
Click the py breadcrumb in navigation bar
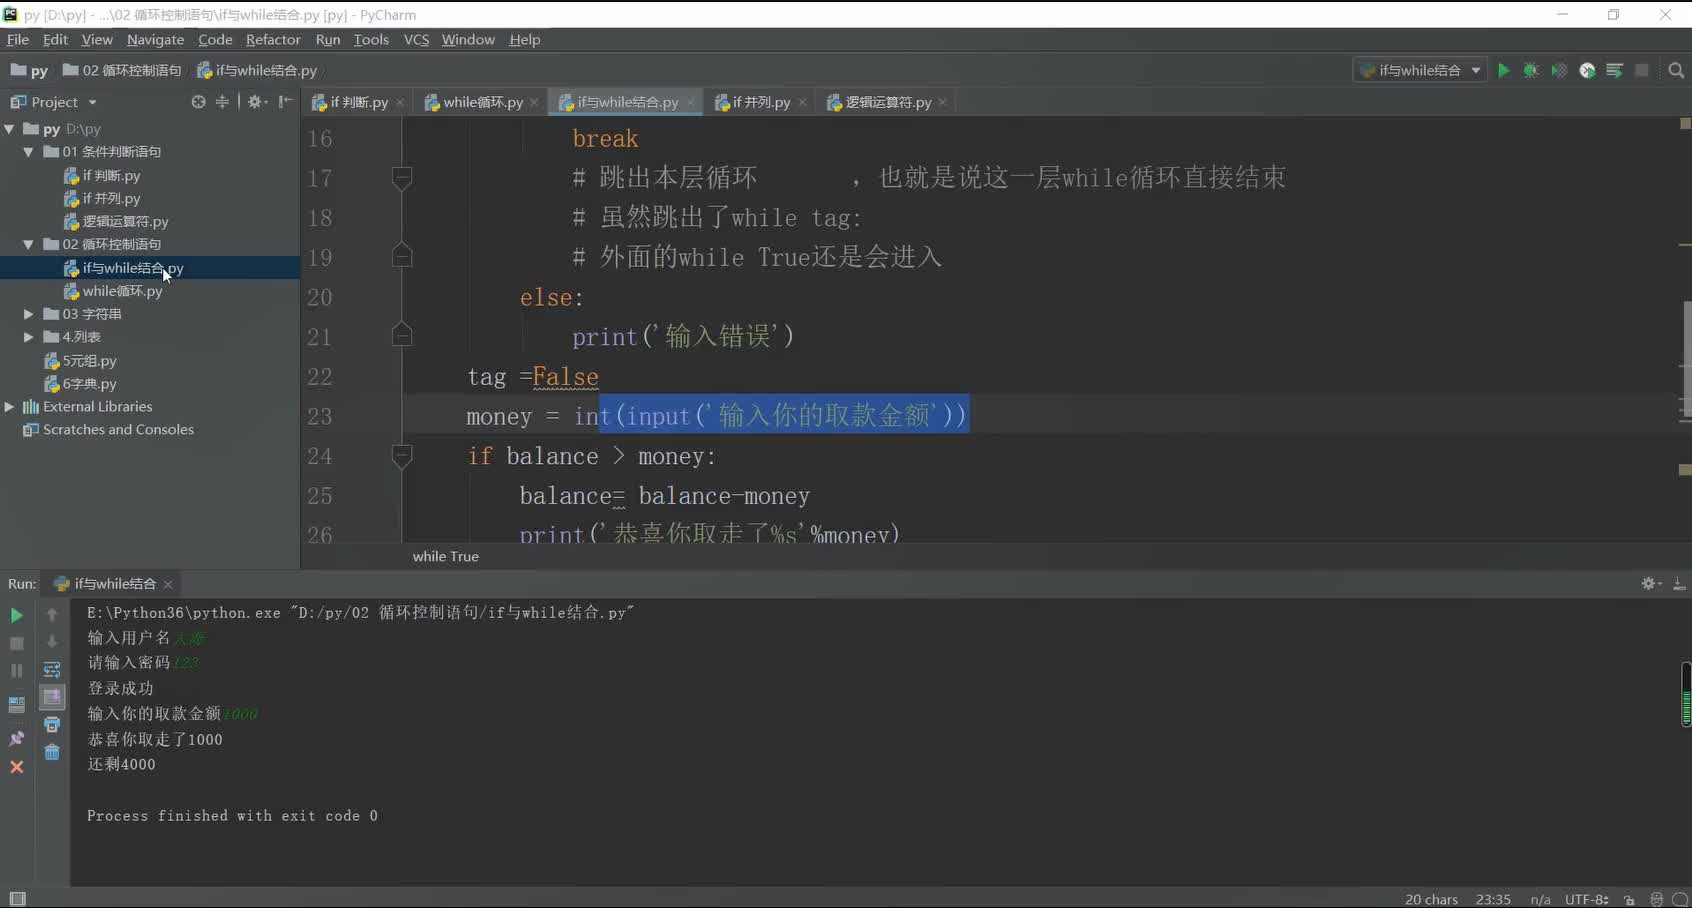click(x=29, y=70)
